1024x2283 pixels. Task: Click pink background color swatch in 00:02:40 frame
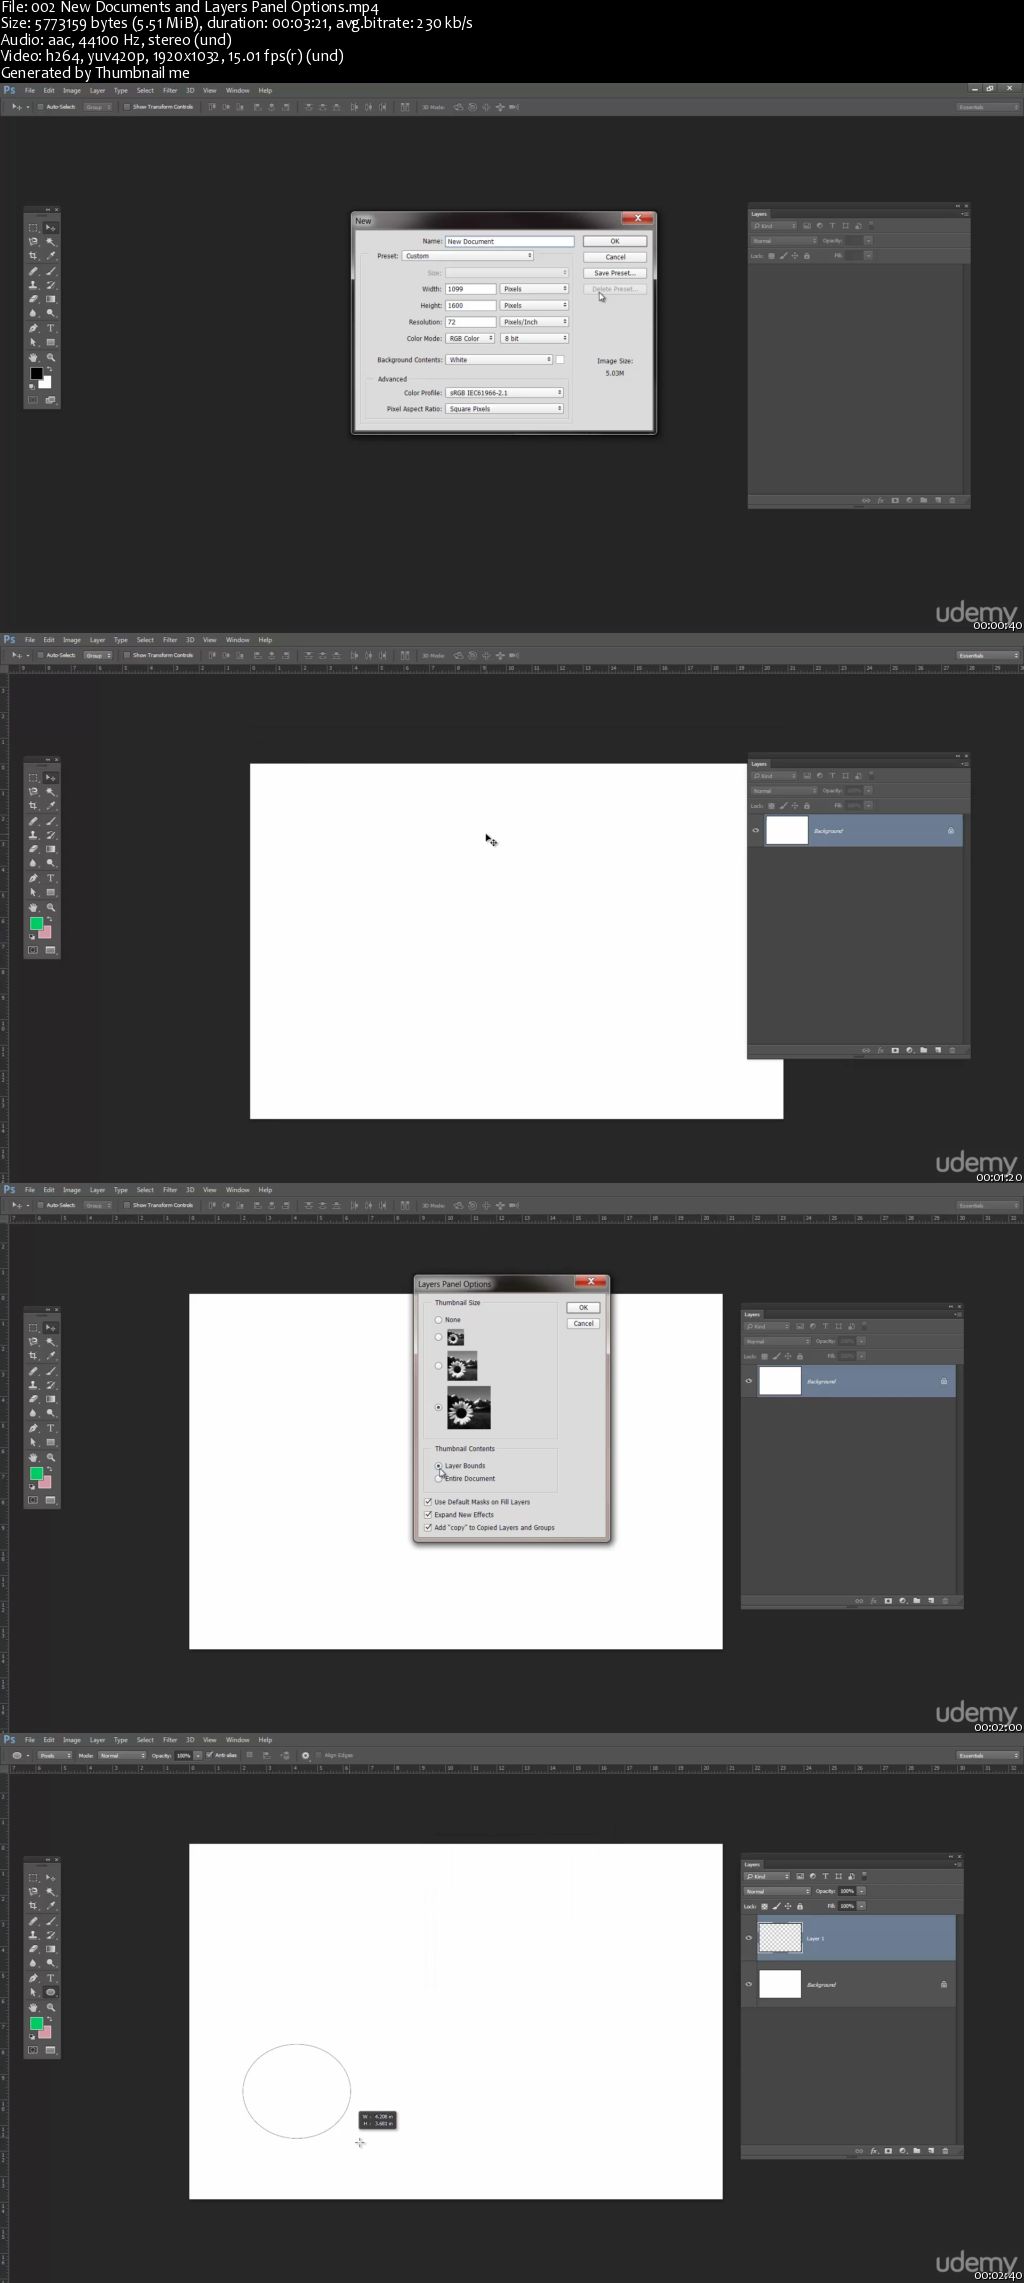tap(46, 2032)
